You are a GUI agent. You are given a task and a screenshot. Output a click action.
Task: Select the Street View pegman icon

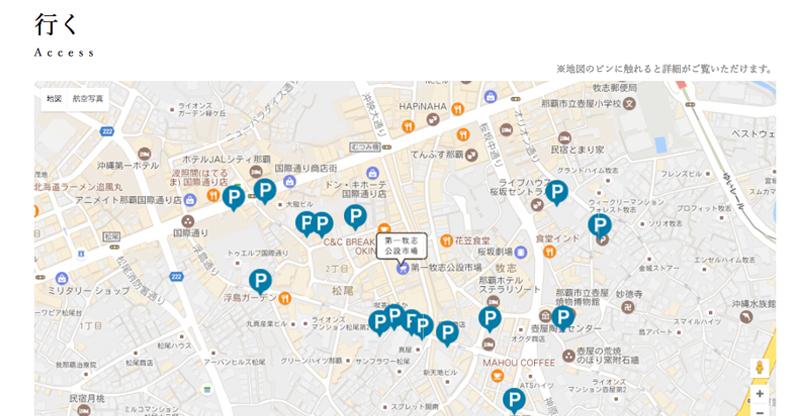tap(759, 368)
